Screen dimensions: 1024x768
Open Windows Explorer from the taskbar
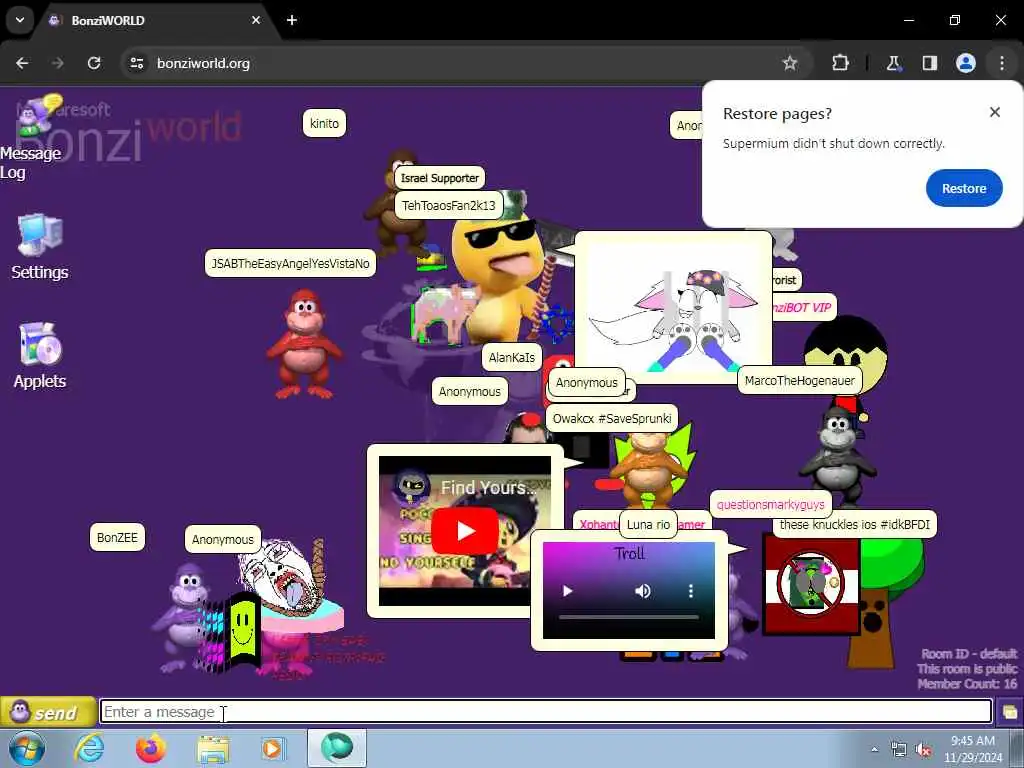tap(213, 749)
